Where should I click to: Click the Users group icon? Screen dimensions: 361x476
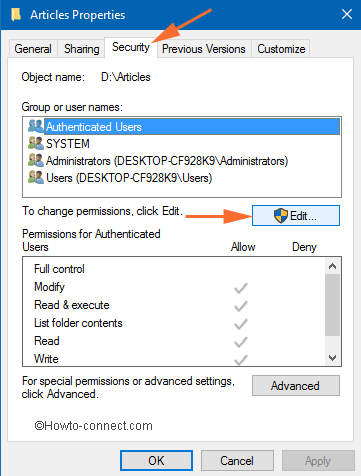pos(36,177)
